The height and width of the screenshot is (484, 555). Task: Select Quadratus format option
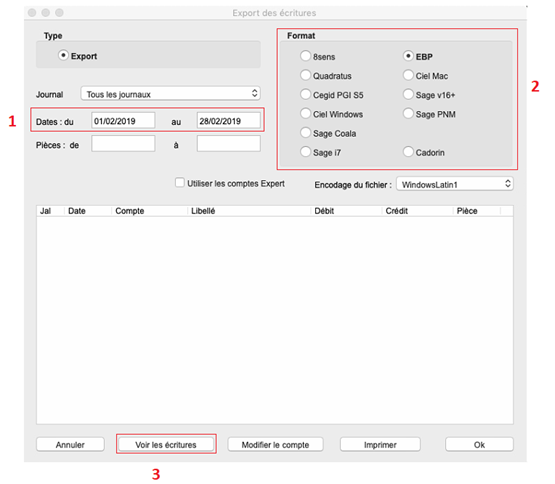coord(305,75)
